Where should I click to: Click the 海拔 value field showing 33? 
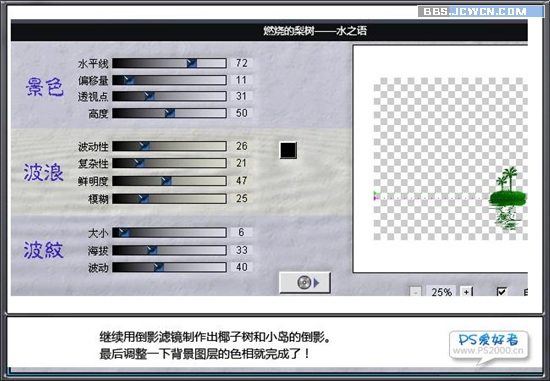(x=241, y=250)
